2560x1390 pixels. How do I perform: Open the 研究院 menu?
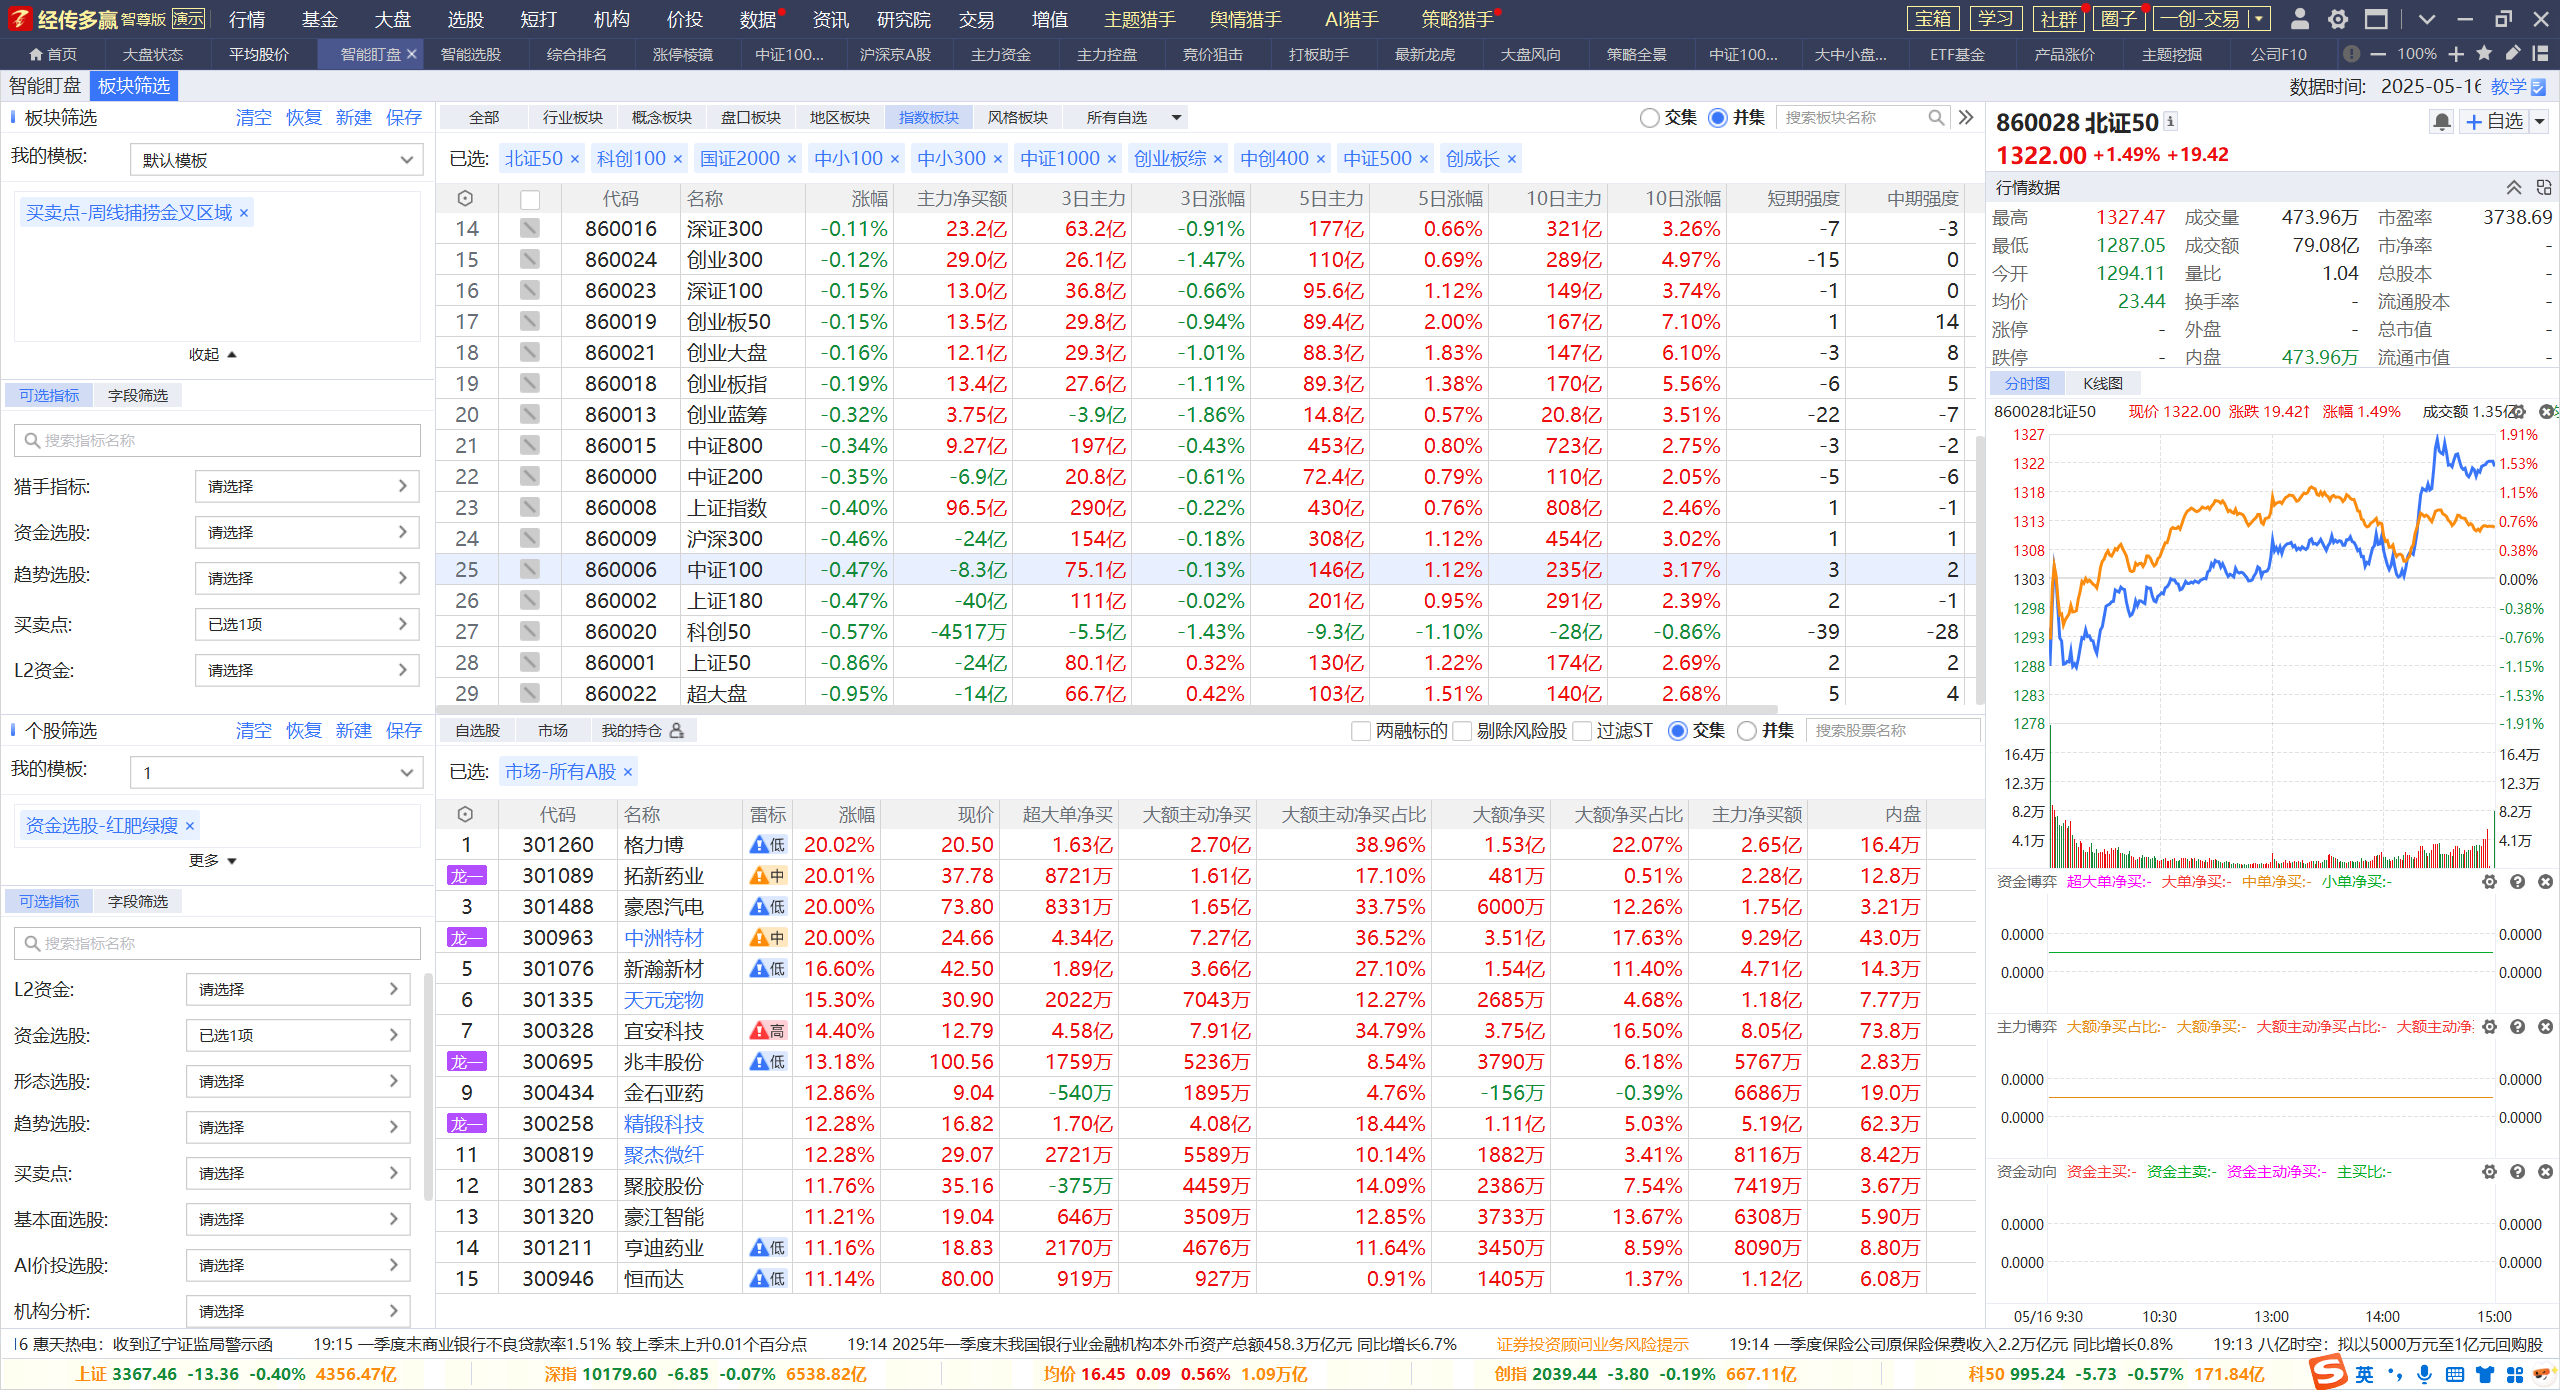point(903,19)
